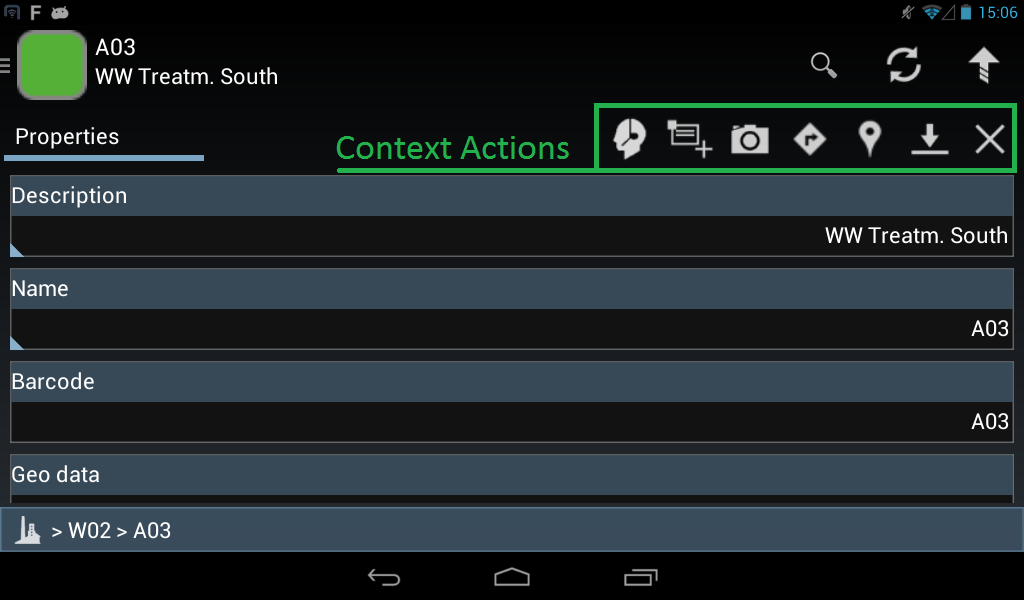Edit the Name field value A03
Viewport: 1024px width, 600px height.
click(511, 328)
